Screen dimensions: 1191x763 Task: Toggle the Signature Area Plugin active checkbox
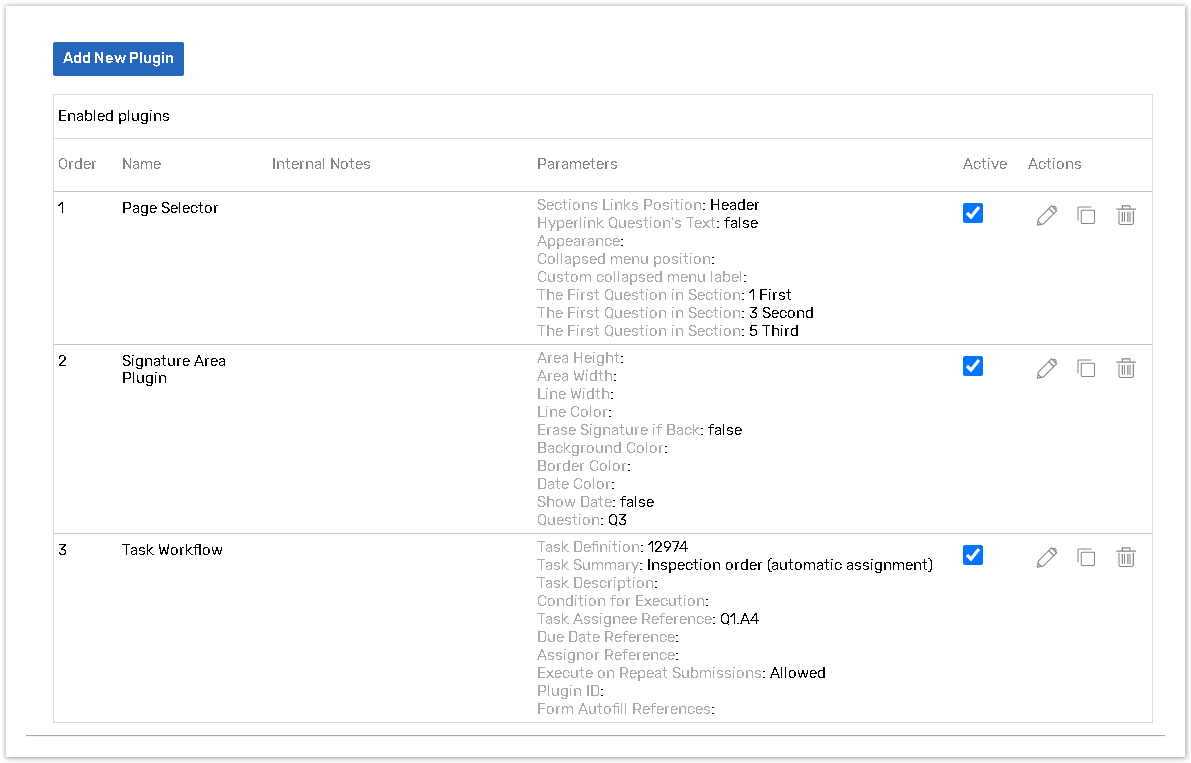(972, 366)
